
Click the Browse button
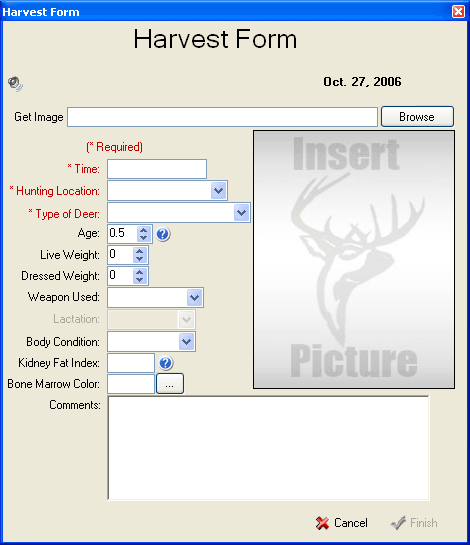[417, 117]
